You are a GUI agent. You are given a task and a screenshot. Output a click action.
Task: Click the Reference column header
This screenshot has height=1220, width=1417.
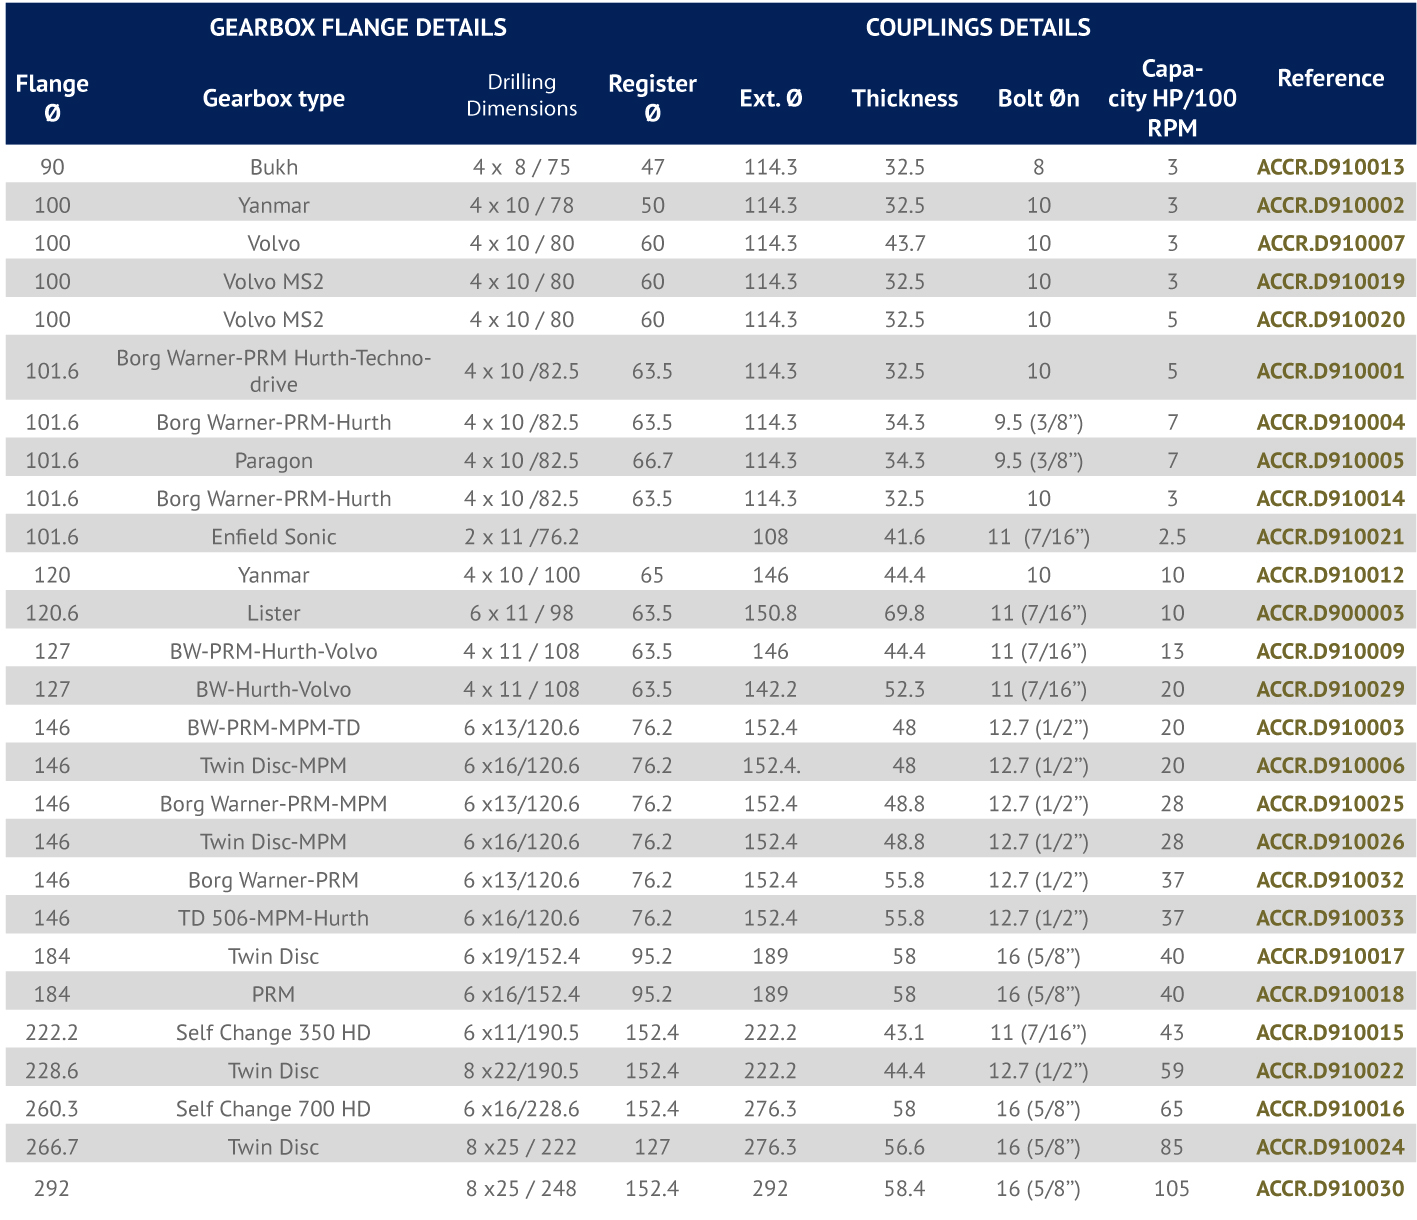(x=1331, y=78)
